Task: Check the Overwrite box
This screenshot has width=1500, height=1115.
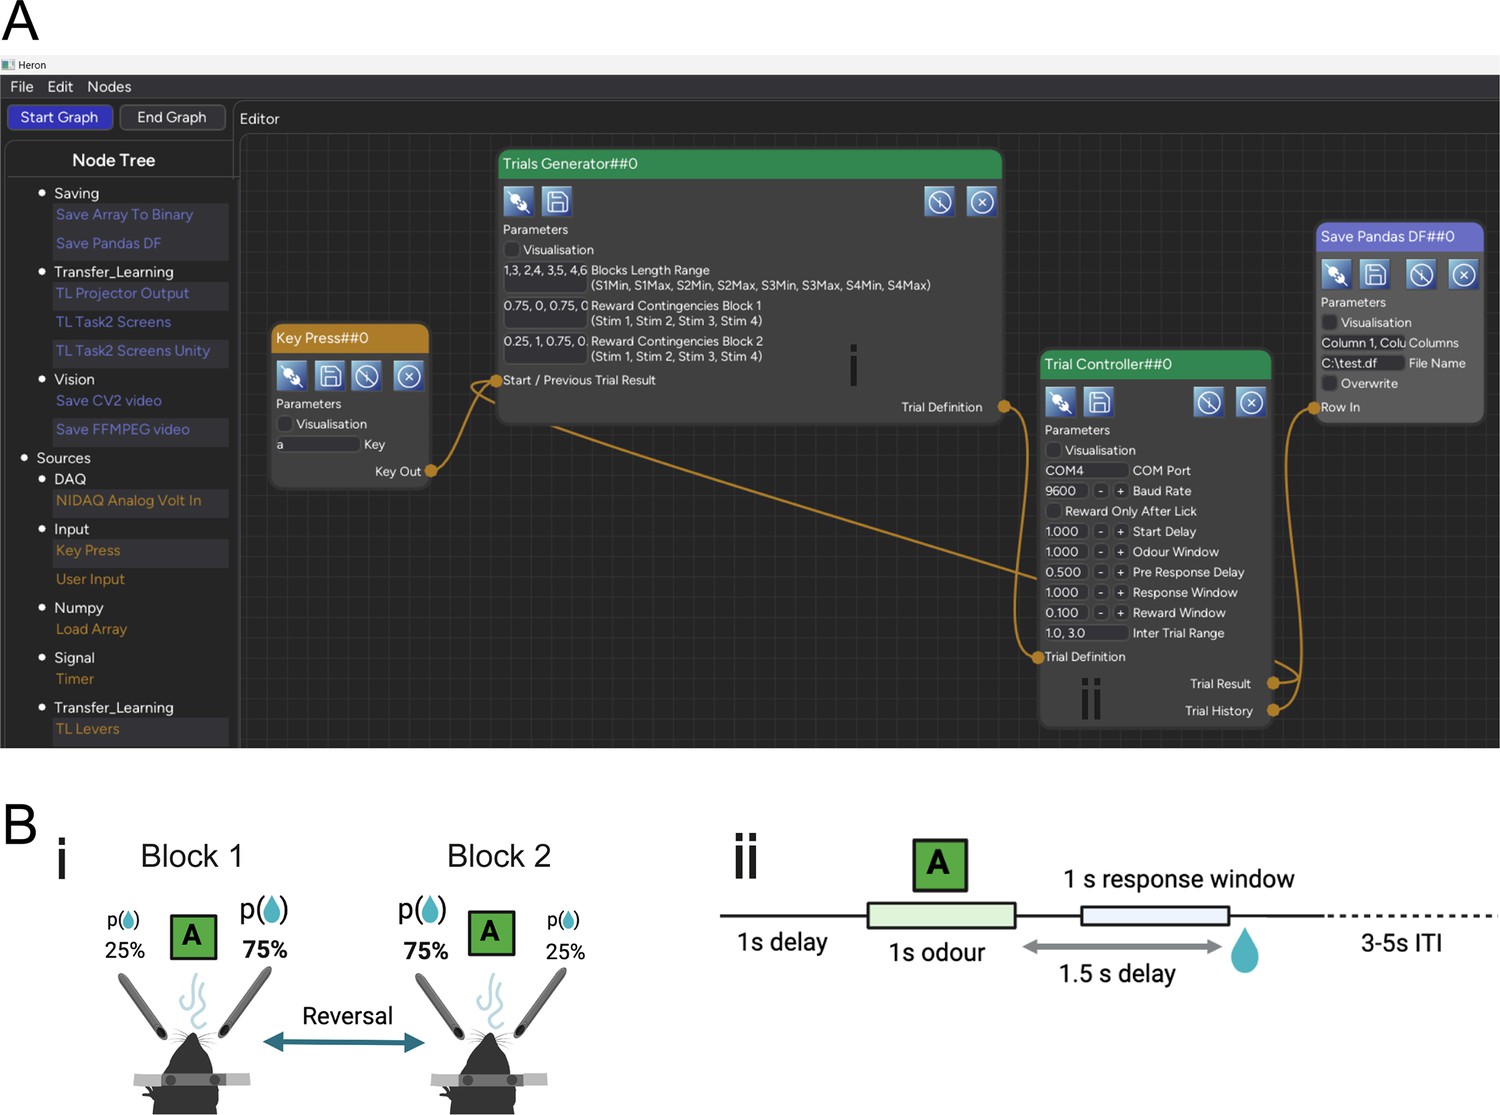Action: coord(1330,383)
